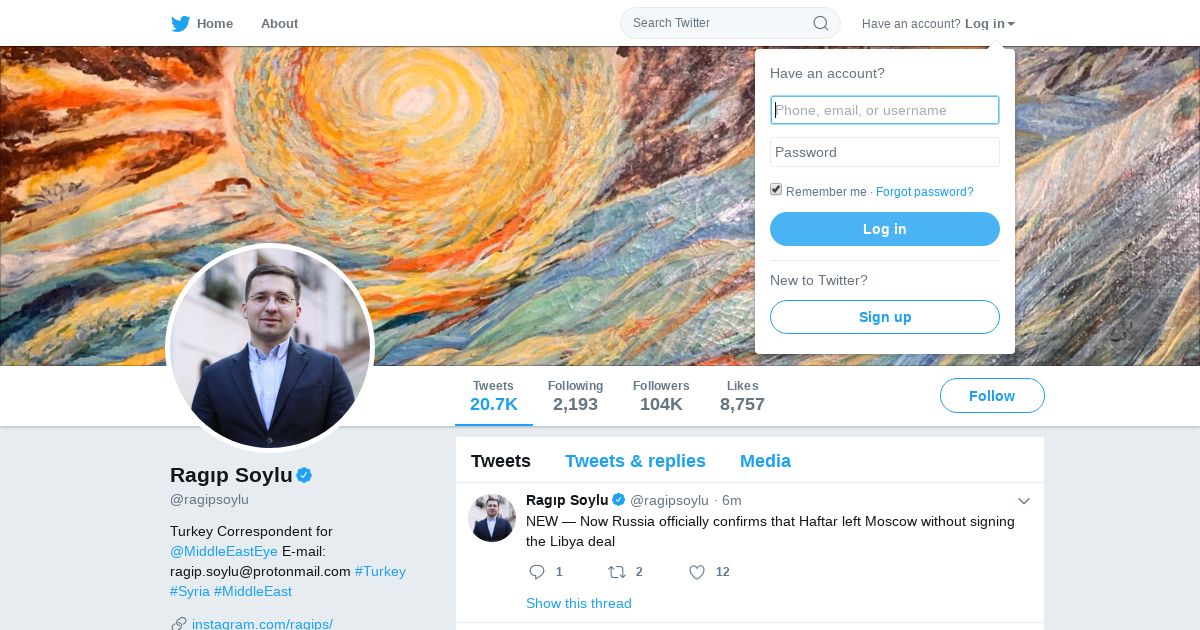The width and height of the screenshot is (1200, 630).
Task: Like the tweet with heart icon
Action: pyautogui.click(x=697, y=572)
